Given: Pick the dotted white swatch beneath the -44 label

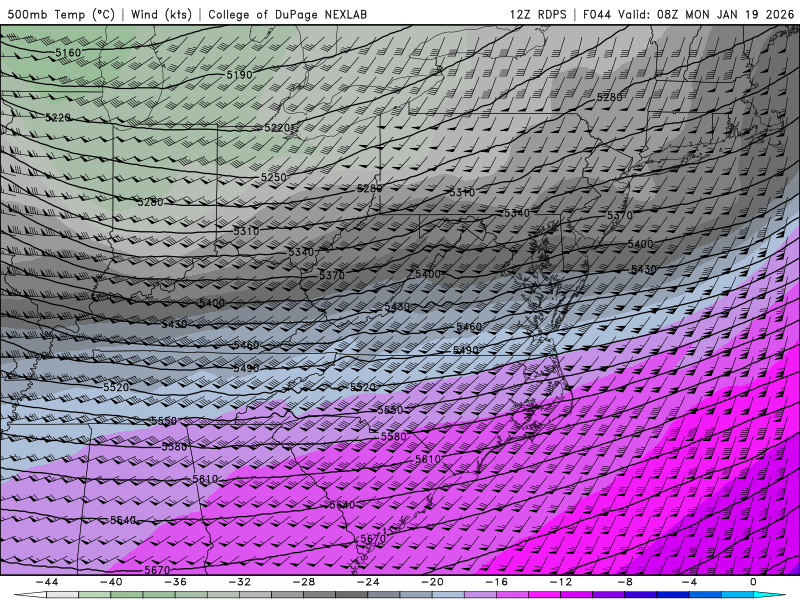Looking at the screenshot, I should click(62, 595).
